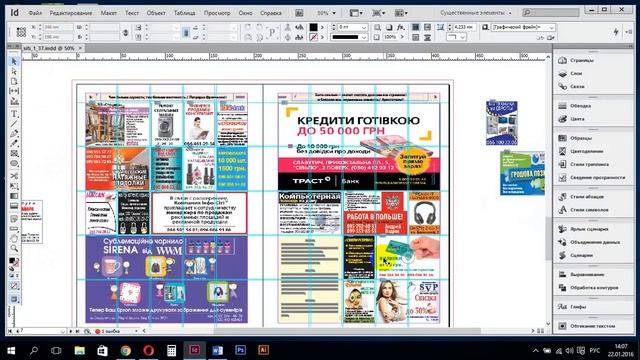Select the Line tool
The image size is (640, 360).
click(x=14, y=124)
